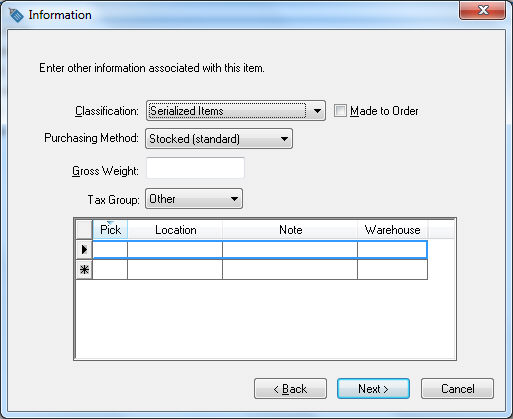
Task: Select the first row Warehouse cell
Action: (392, 249)
